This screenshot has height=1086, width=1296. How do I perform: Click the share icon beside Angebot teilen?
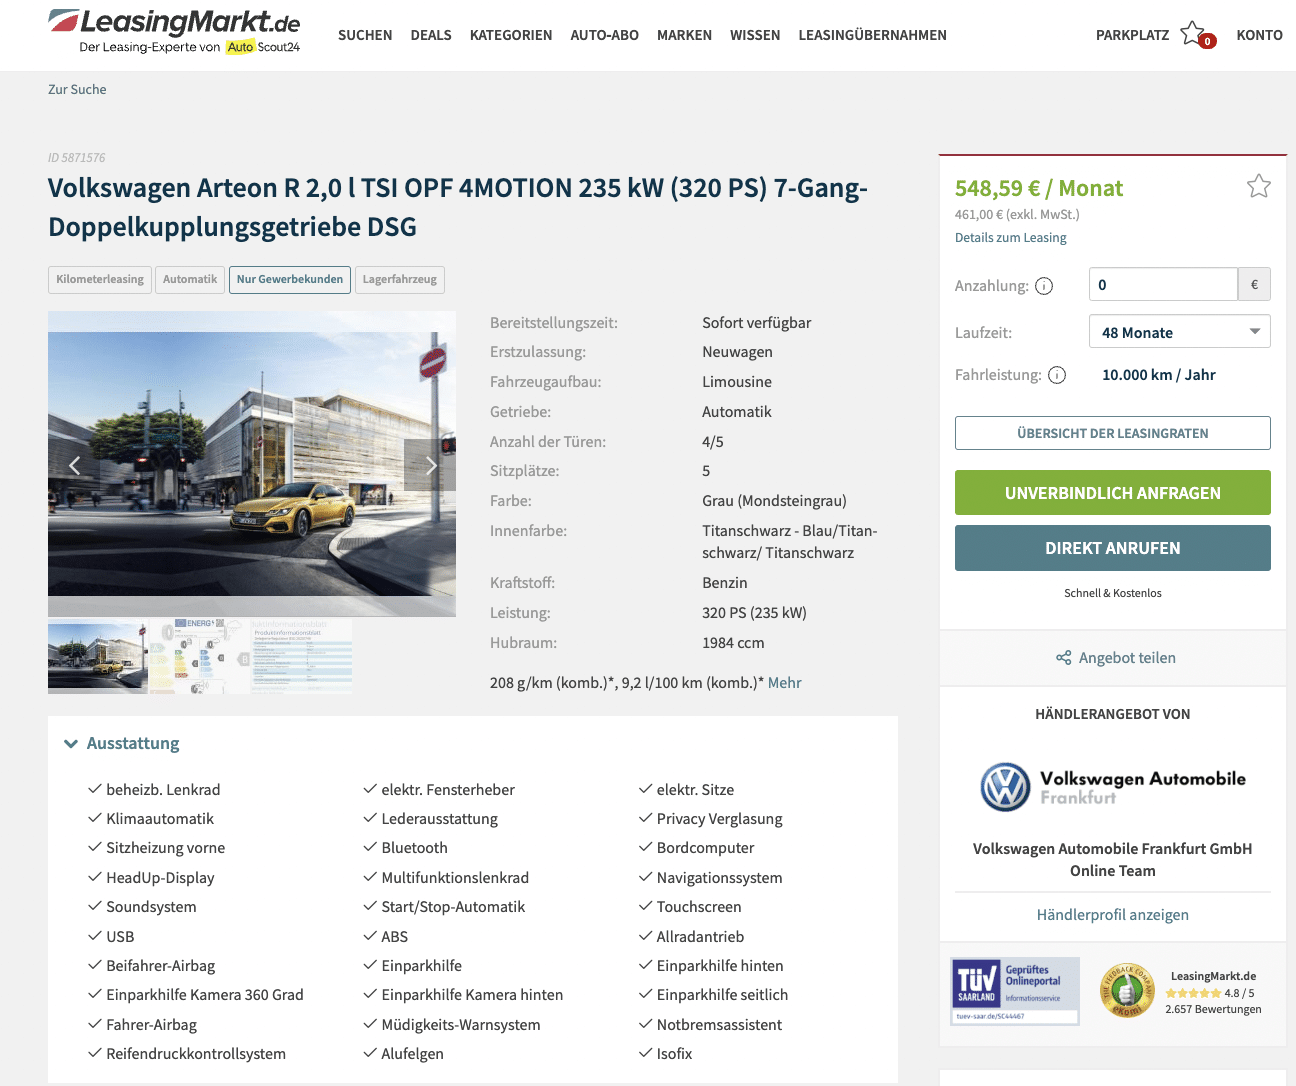click(x=1063, y=658)
